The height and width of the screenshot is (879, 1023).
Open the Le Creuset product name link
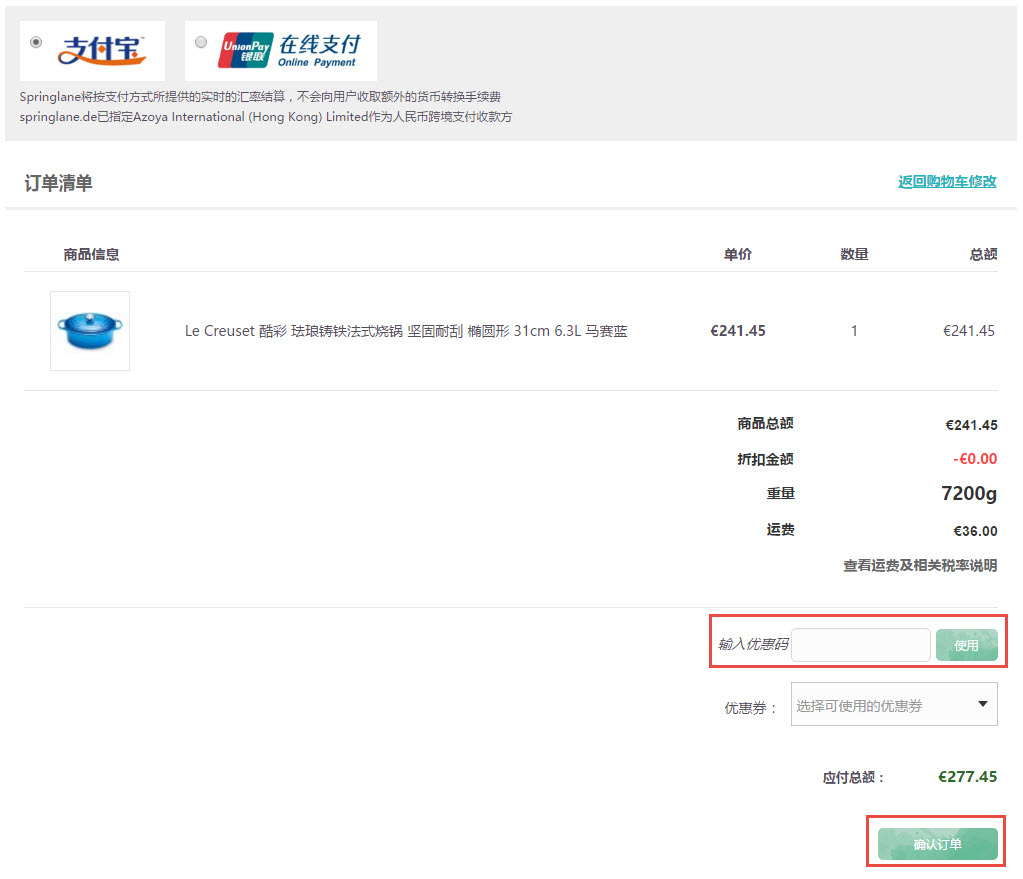[406, 331]
